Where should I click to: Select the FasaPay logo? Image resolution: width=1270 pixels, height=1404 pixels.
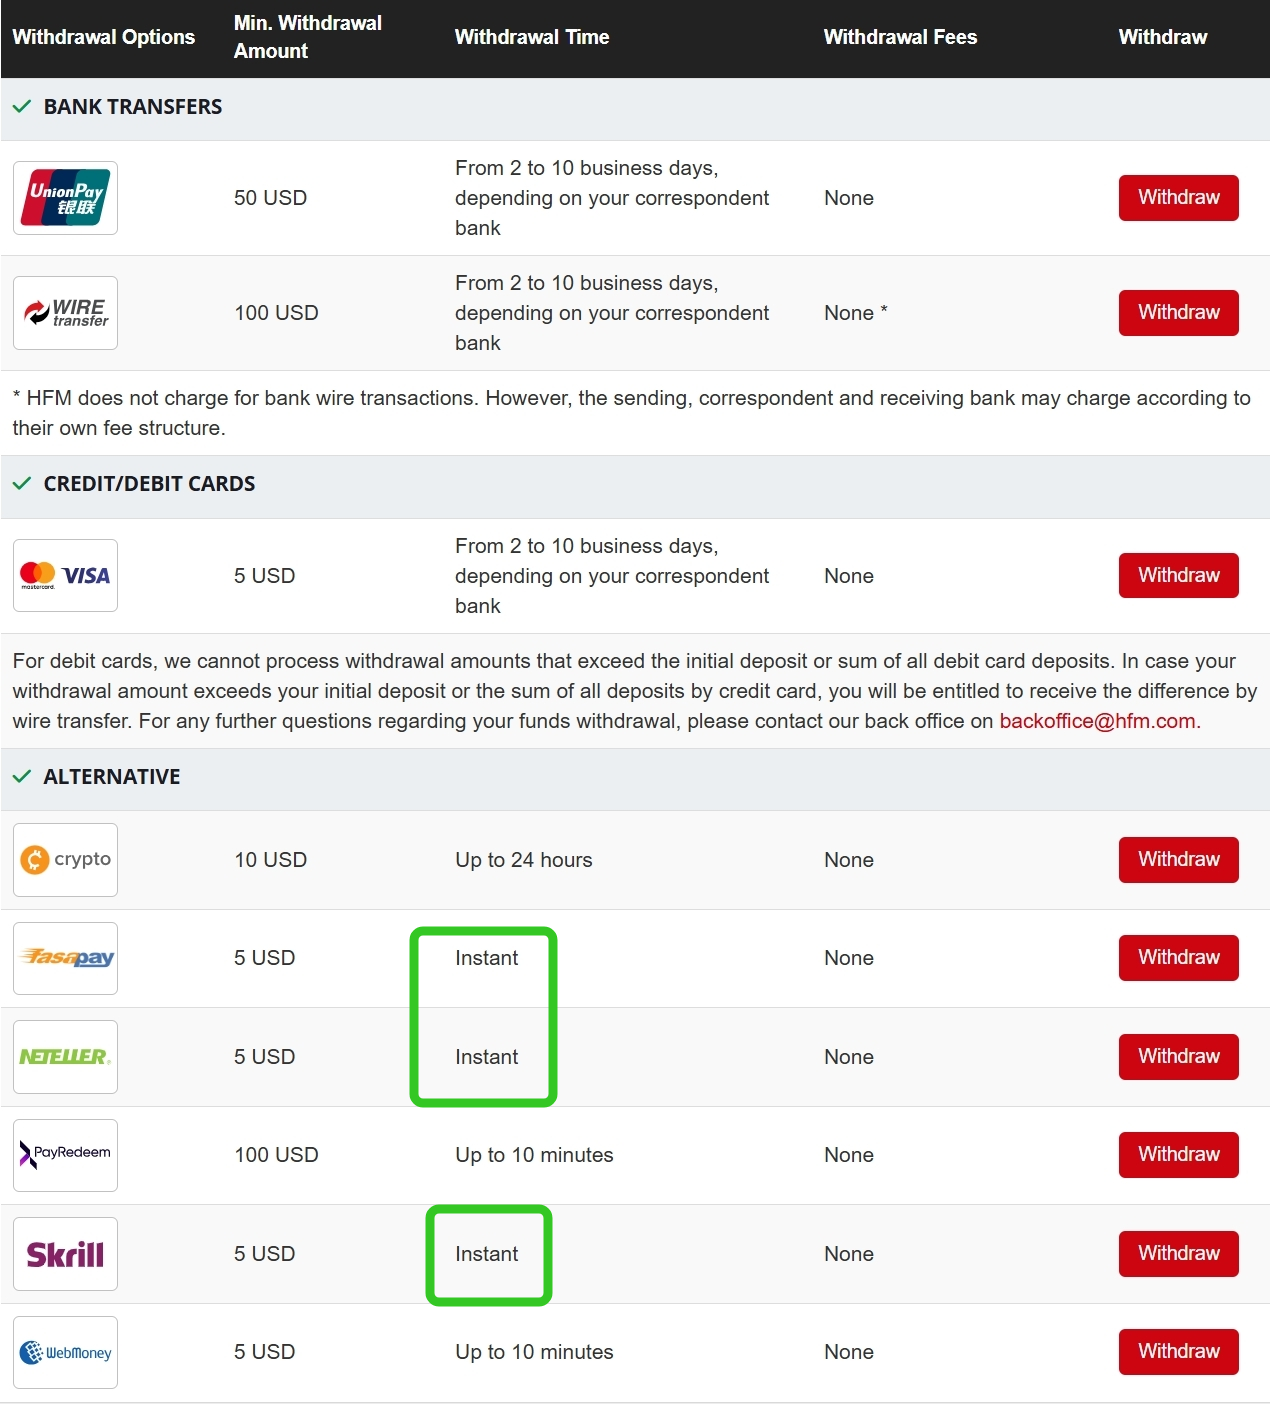tap(65, 958)
